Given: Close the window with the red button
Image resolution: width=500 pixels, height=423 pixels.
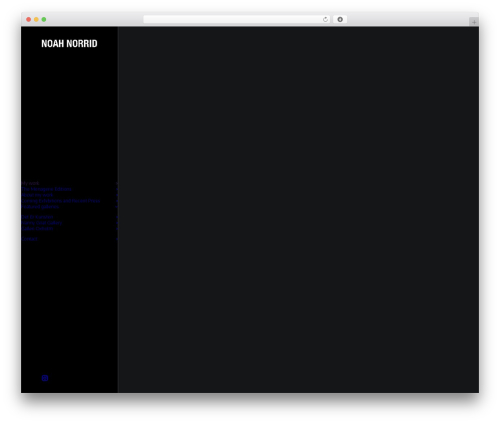Looking at the screenshot, I should point(29,19).
